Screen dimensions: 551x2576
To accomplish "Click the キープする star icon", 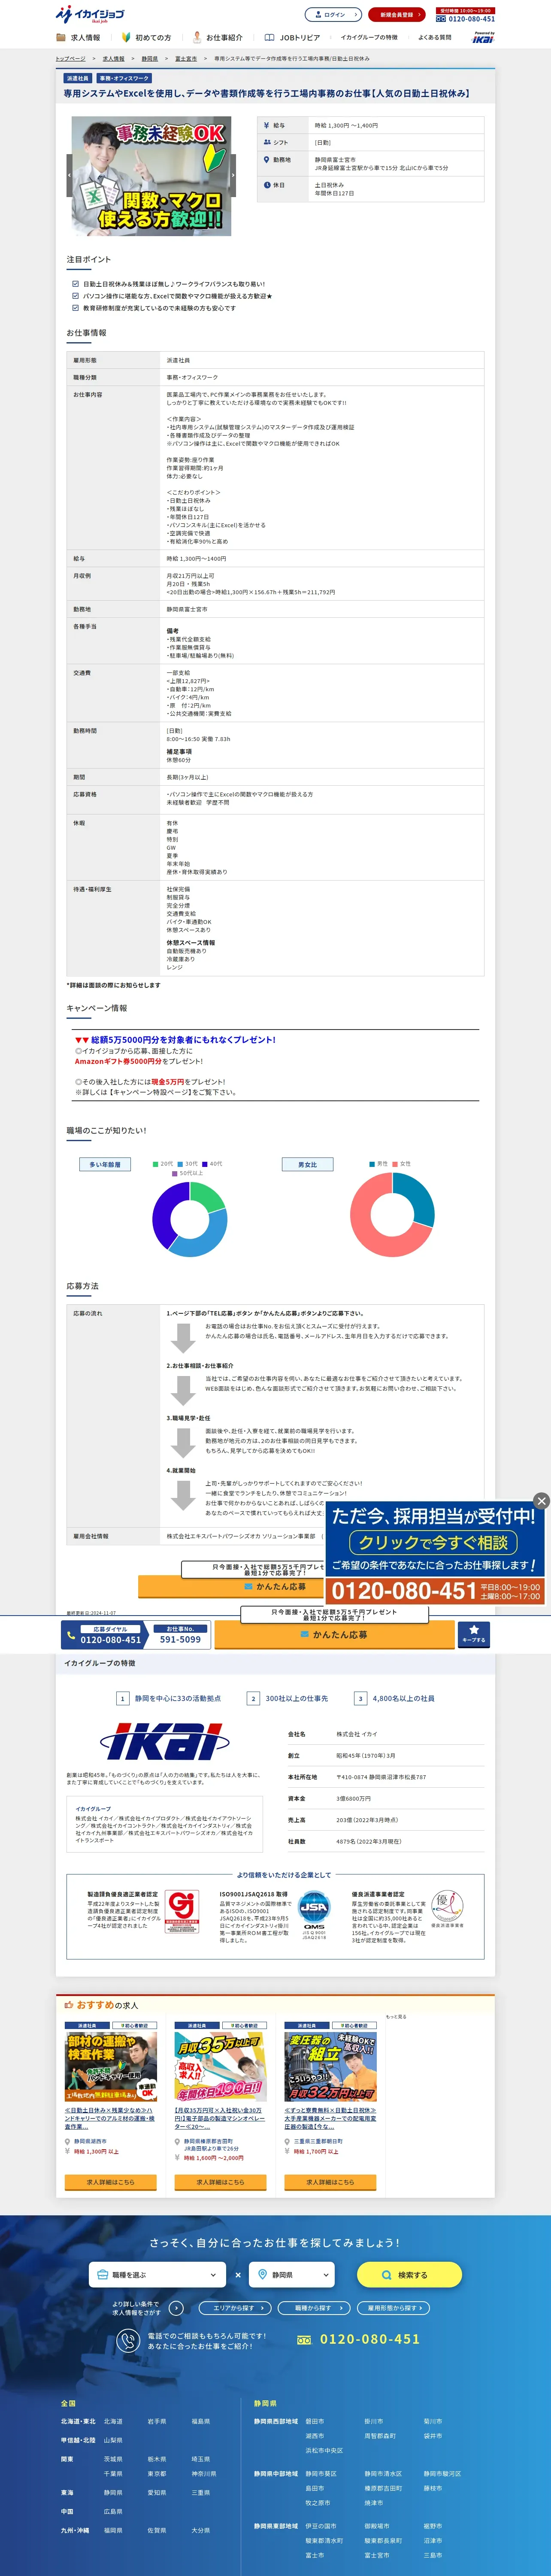I will (474, 1634).
